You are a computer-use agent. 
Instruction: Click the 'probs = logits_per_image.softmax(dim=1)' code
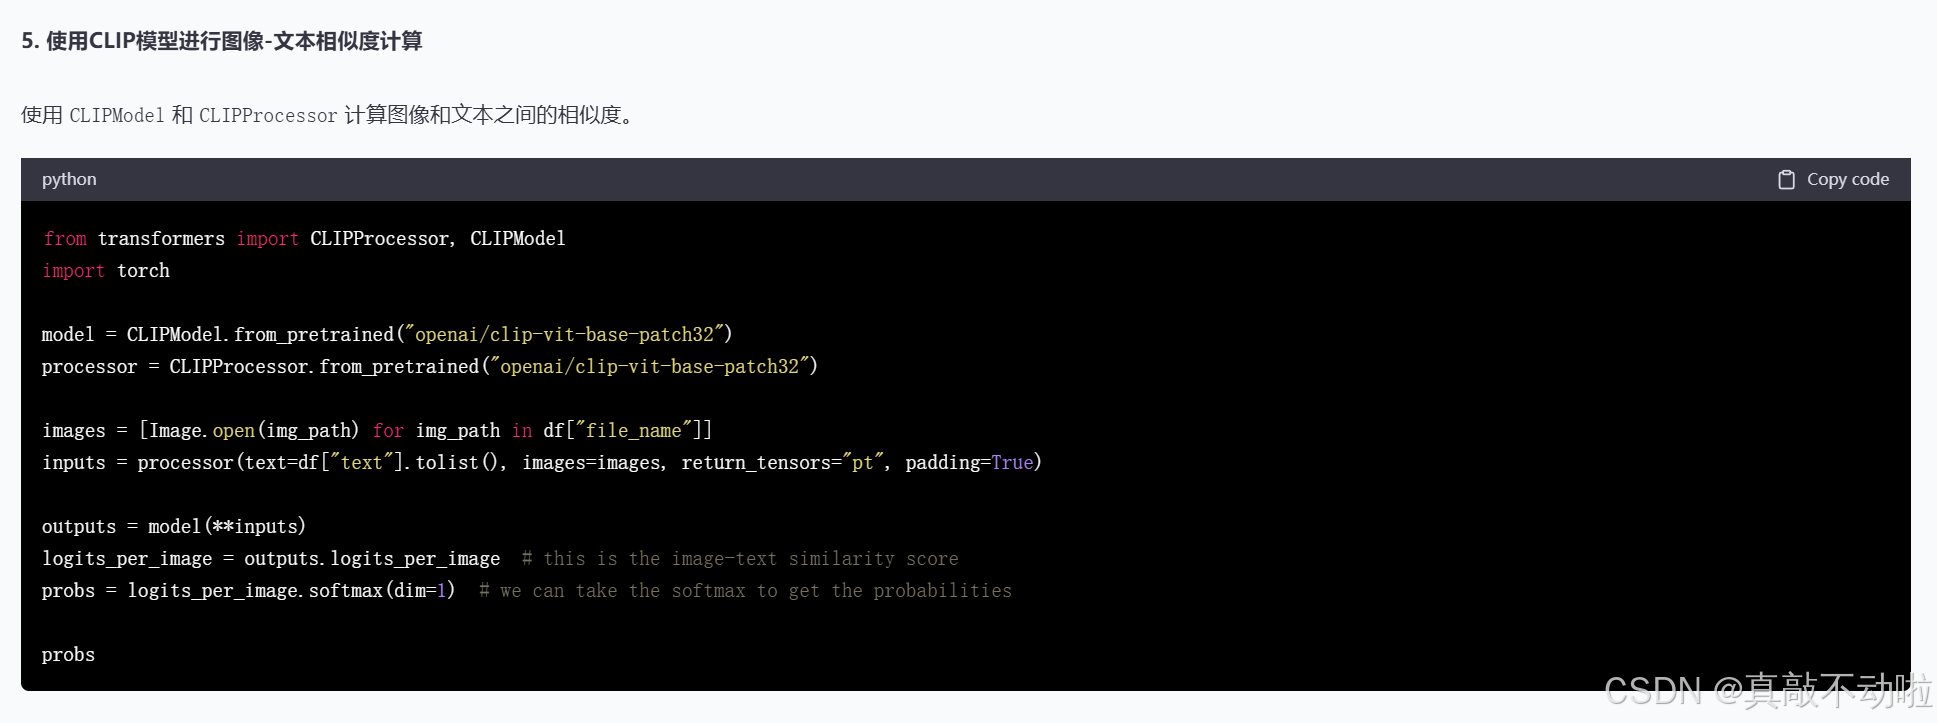(248, 590)
